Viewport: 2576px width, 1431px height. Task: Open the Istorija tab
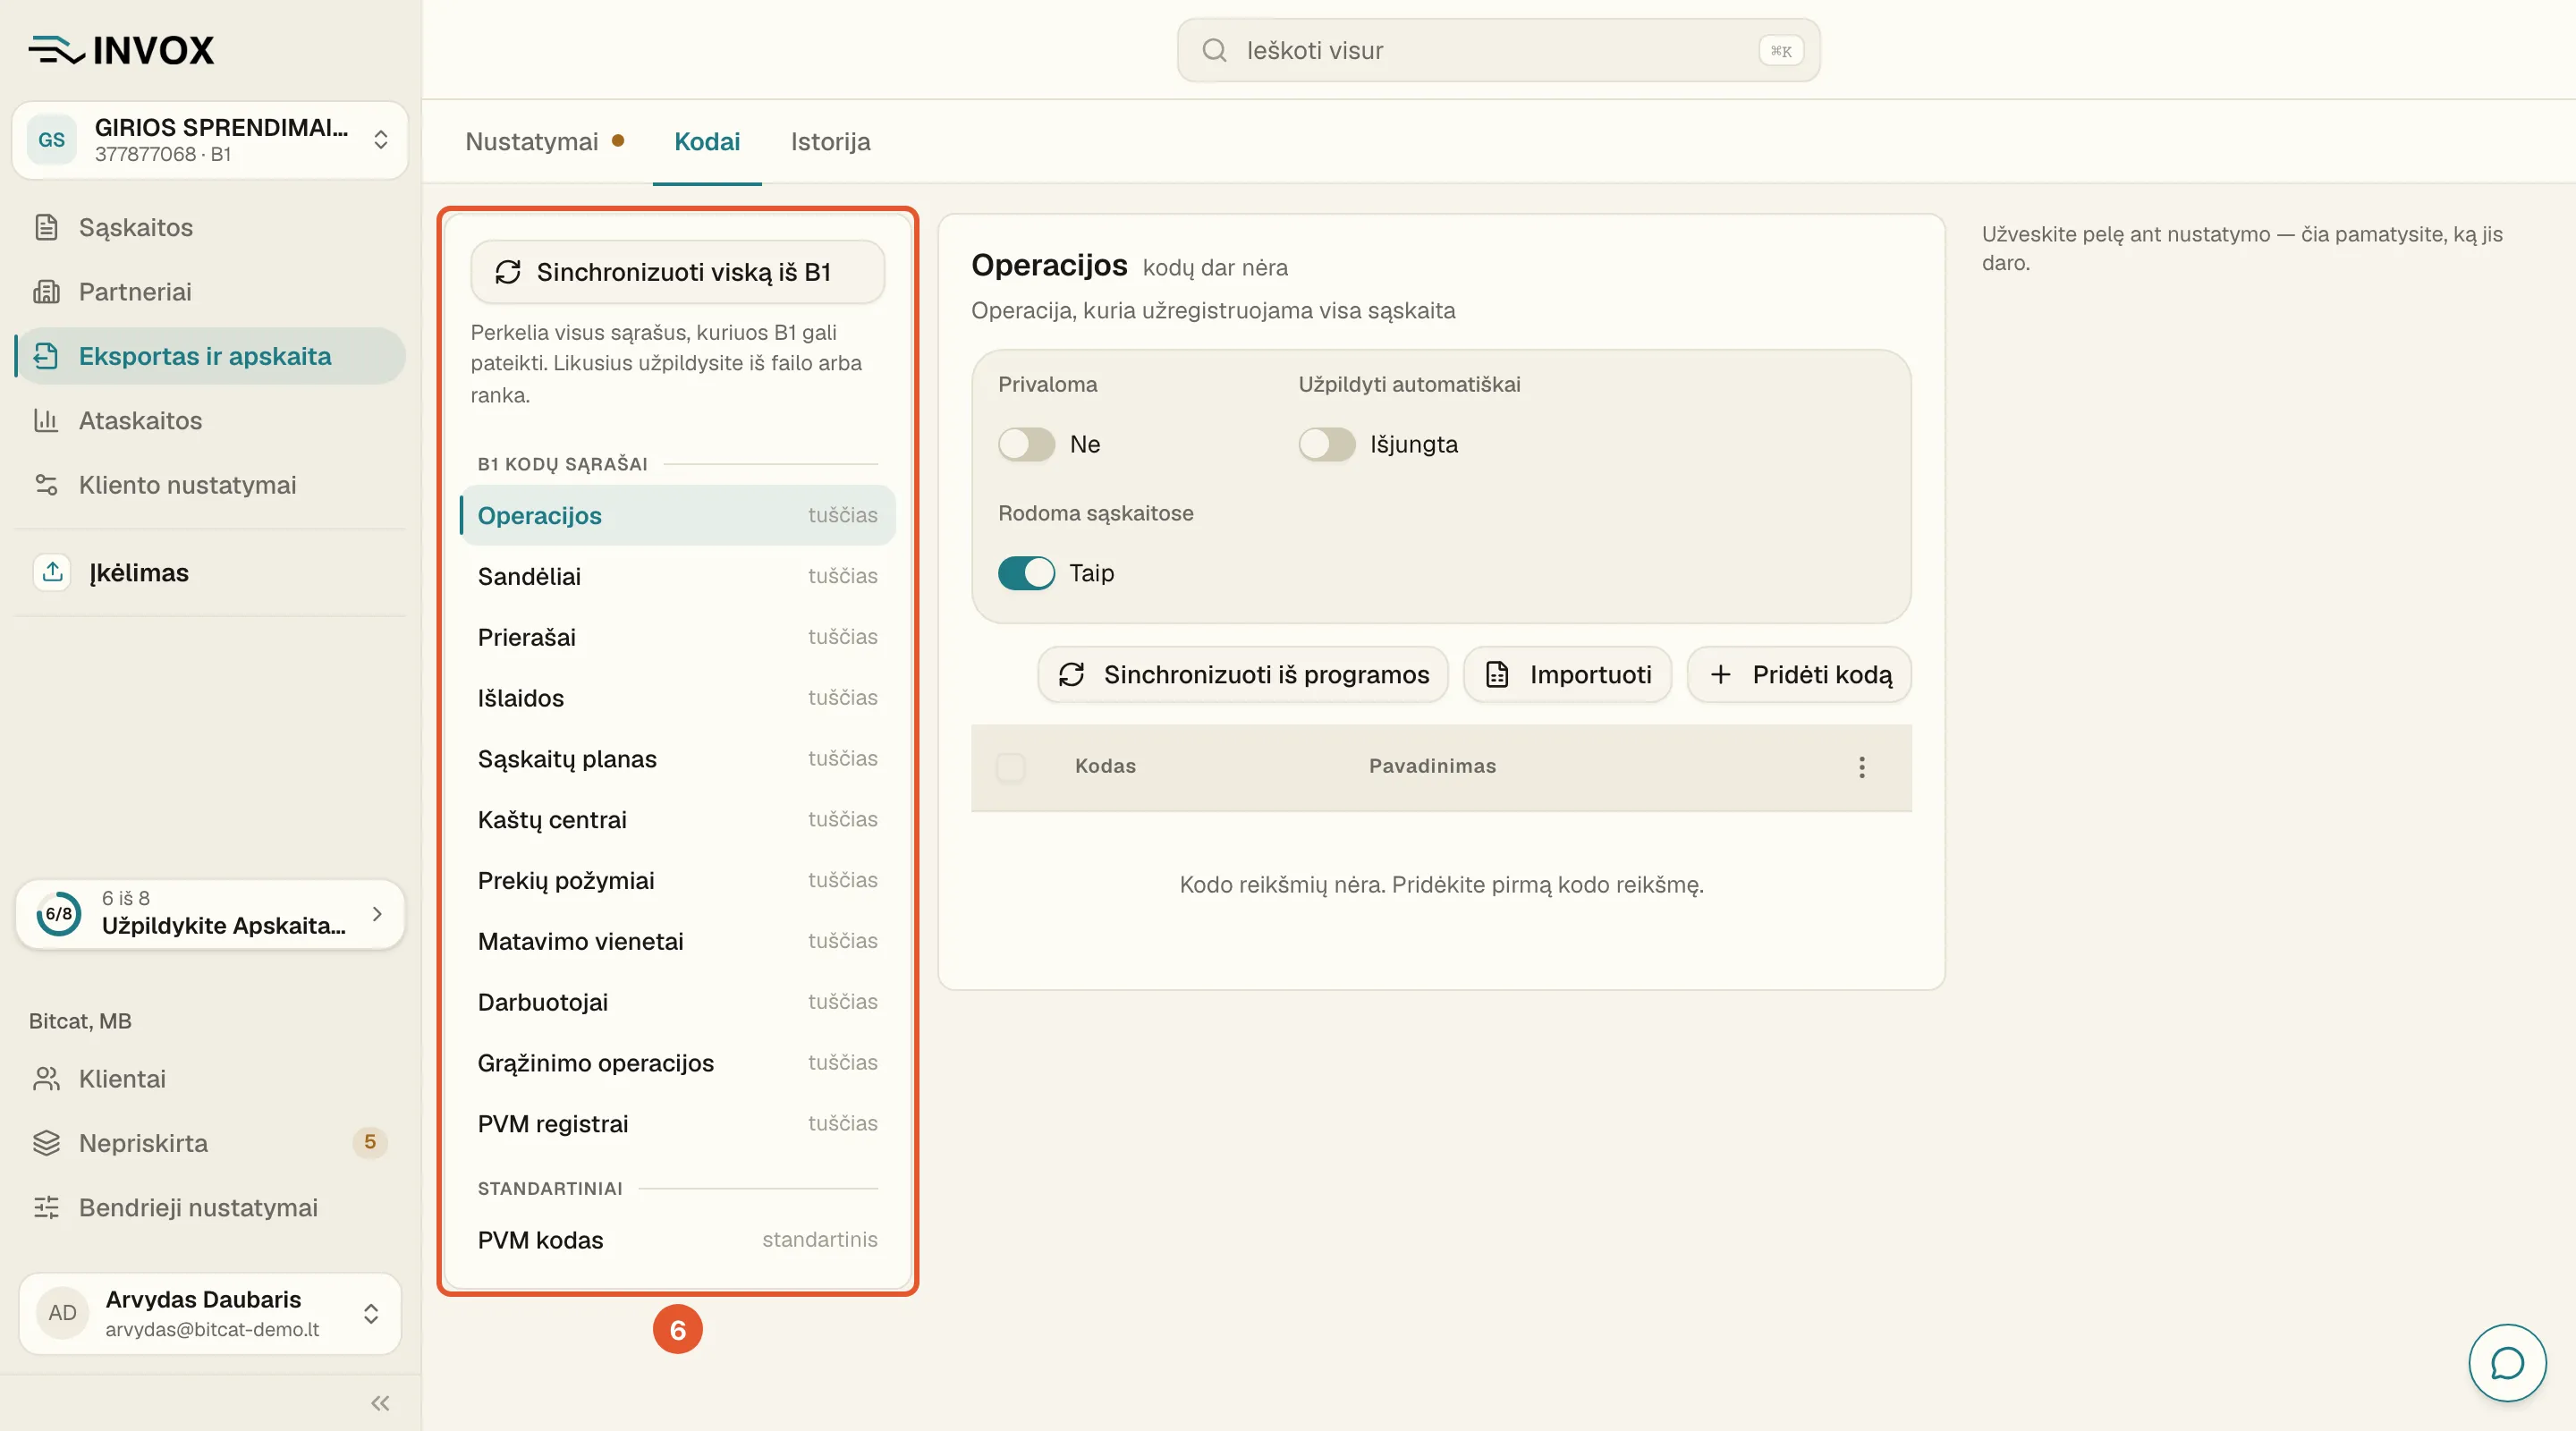coord(830,141)
